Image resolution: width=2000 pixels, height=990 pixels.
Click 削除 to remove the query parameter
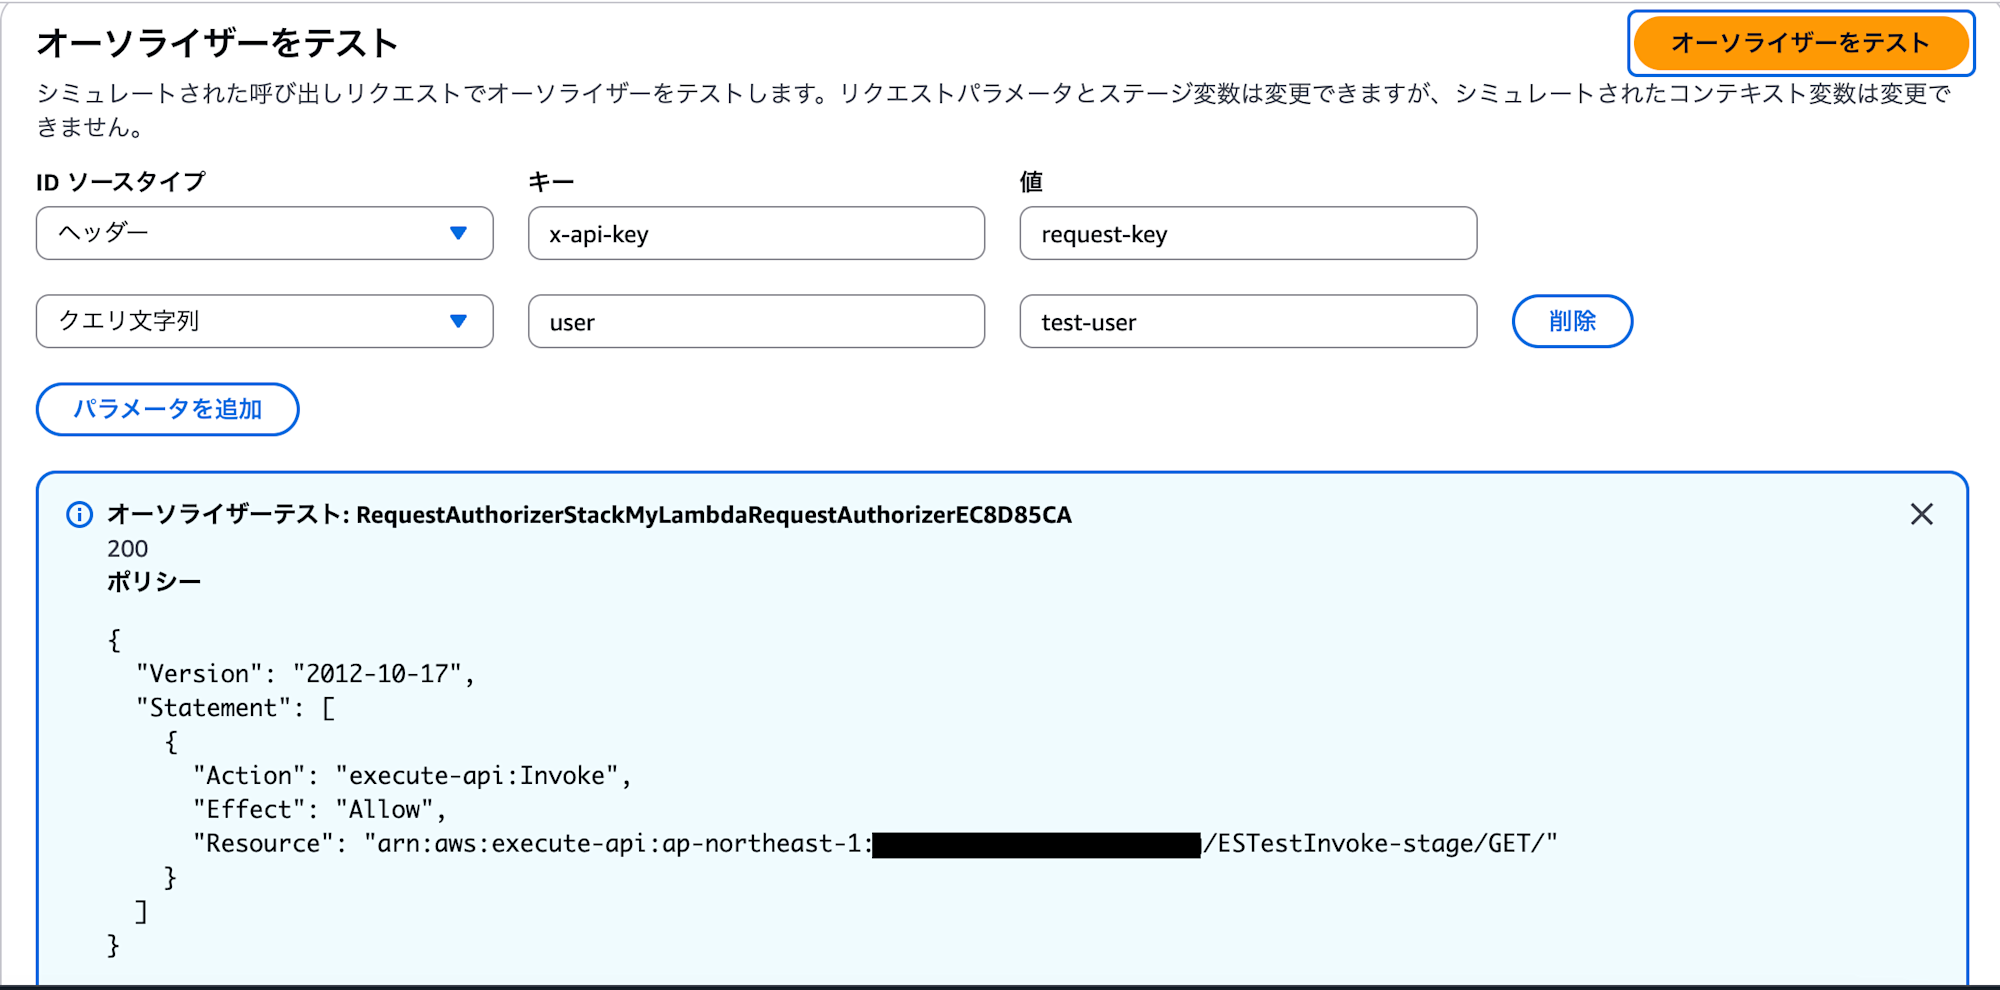tap(1572, 321)
